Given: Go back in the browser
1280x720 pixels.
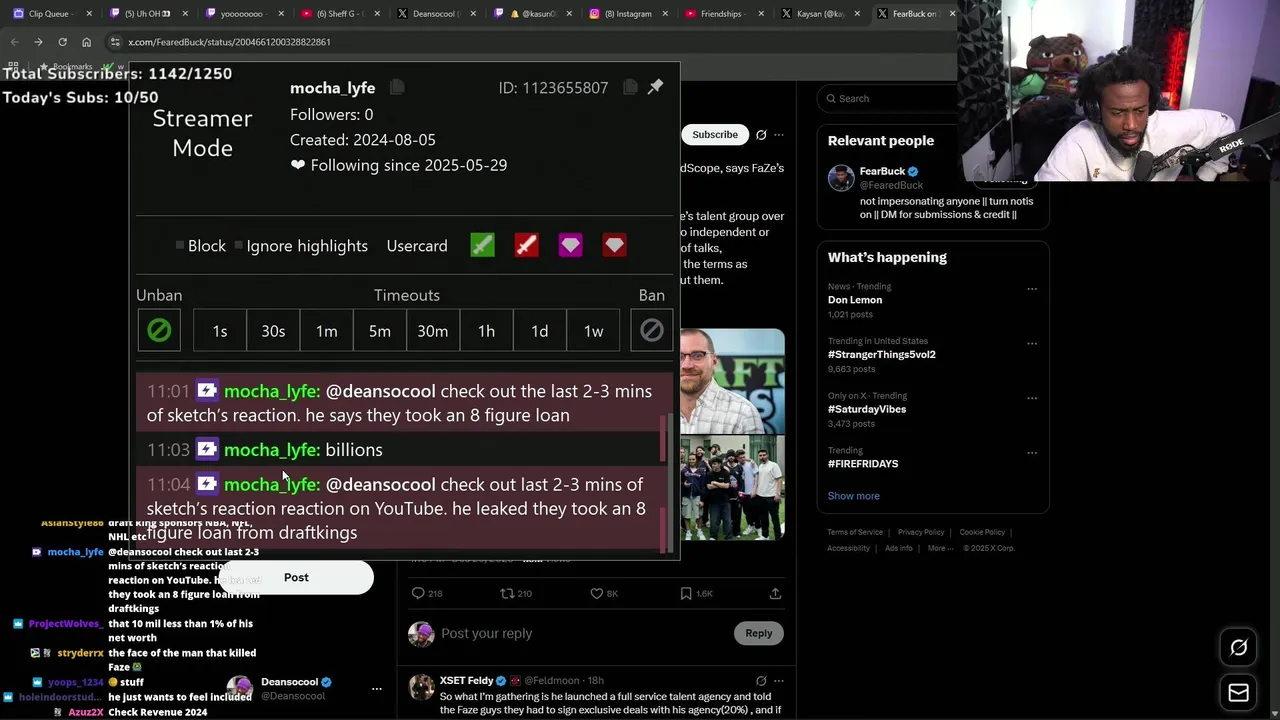Looking at the screenshot, I should (x=14, y=42).
